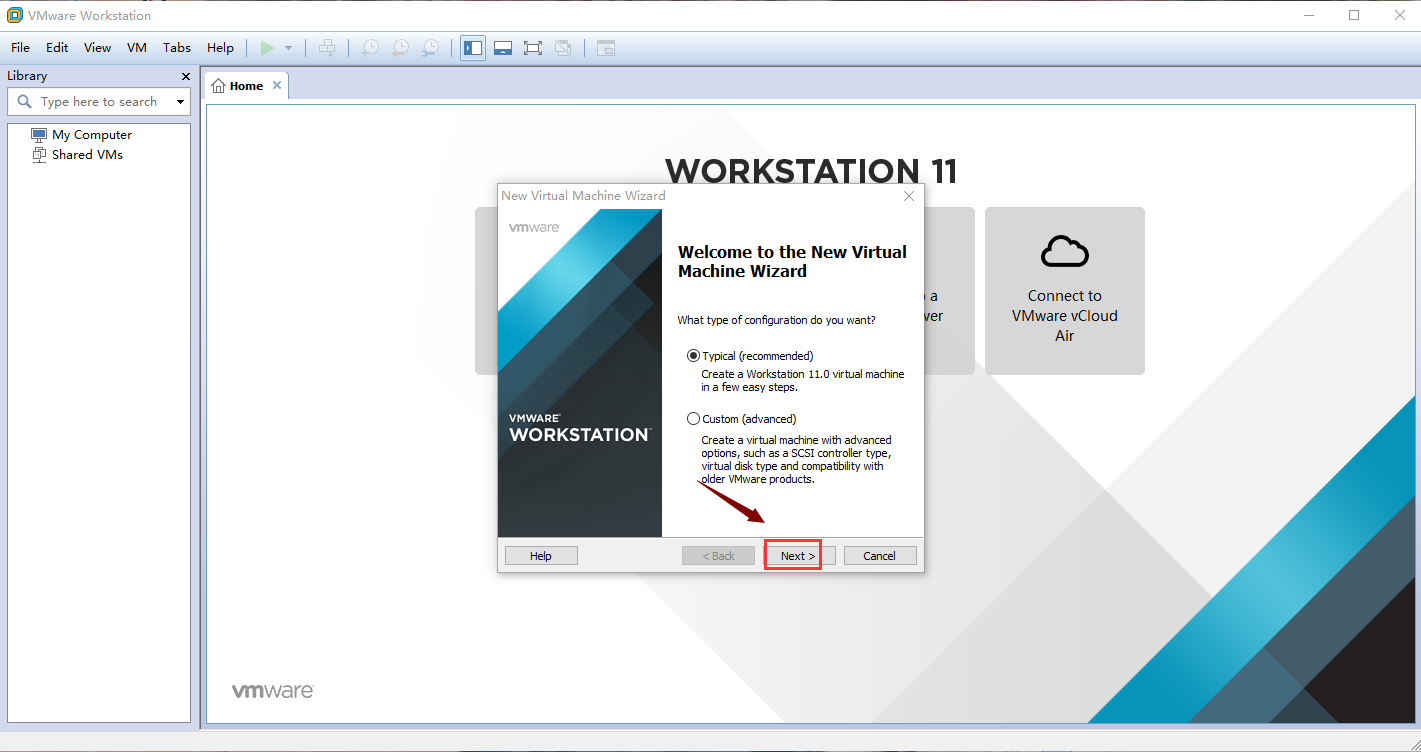The image size is (1421, 752).
Task: Click the search magnifier icon in Library
Action: [25, 102]
